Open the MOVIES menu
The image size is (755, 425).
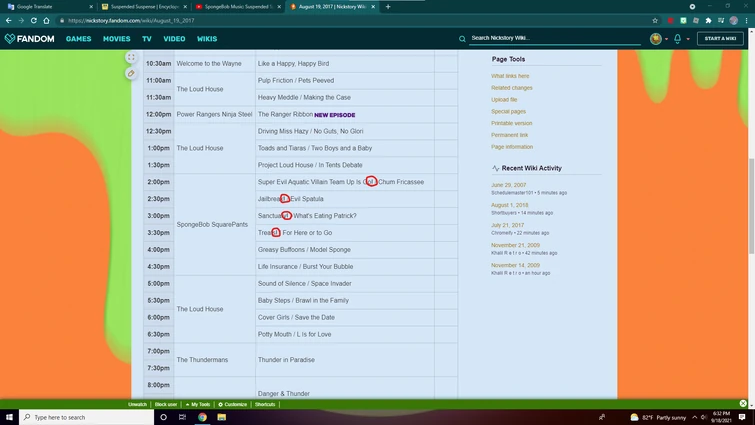point(117,39)
